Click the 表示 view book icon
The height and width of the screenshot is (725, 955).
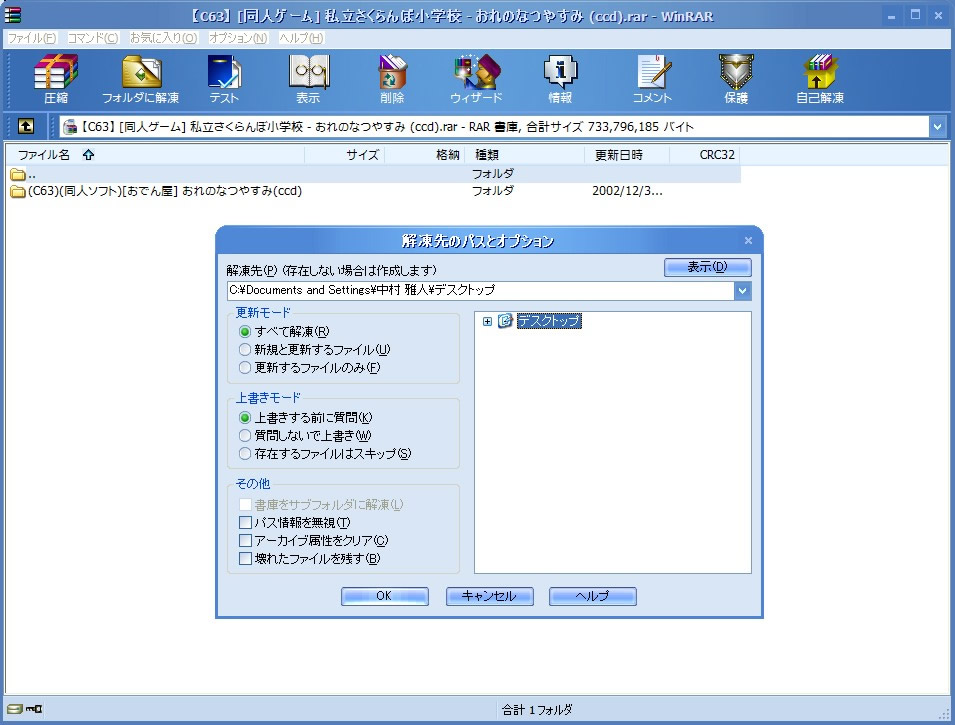pos(309,72)
